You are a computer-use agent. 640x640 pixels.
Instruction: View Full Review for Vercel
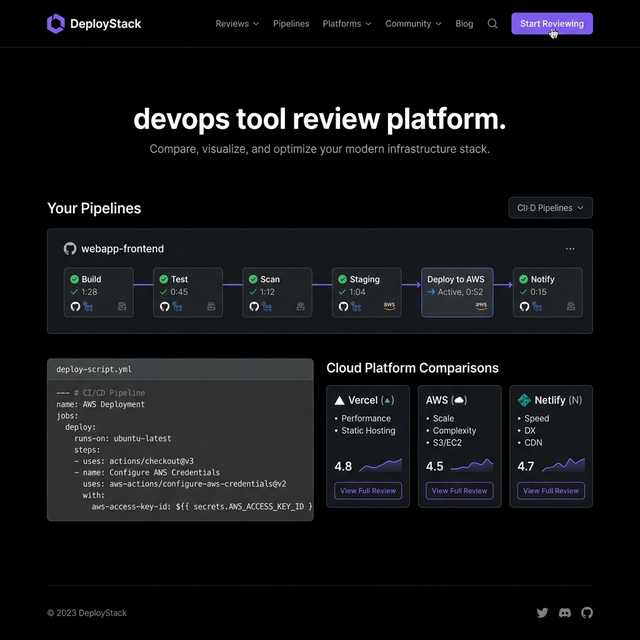[368, 491]
